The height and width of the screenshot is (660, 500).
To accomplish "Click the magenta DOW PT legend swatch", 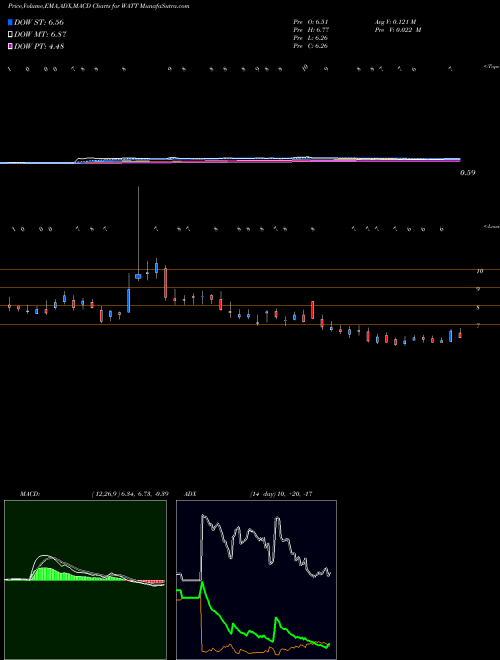I will [x=10, y=47].
